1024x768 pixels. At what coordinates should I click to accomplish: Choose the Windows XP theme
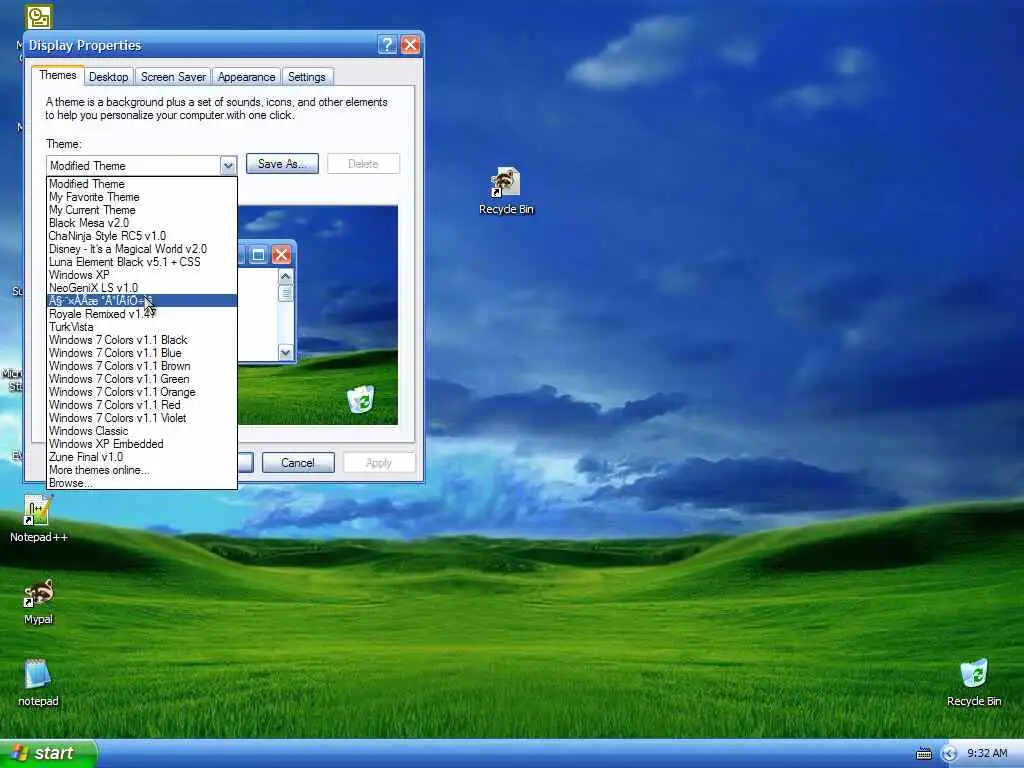pos(142,275)
